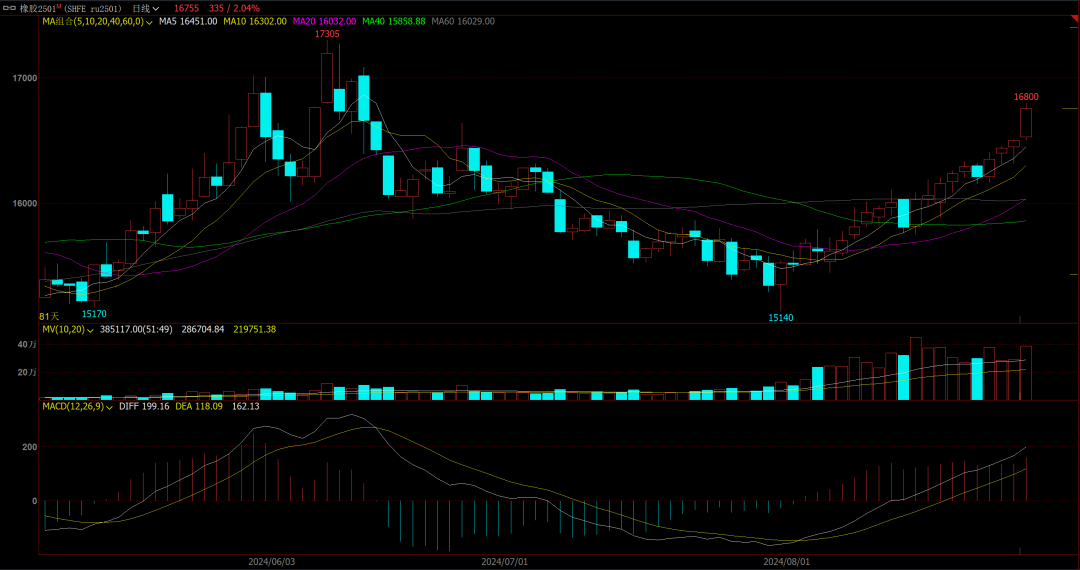The width and height of the screenshot is (1080, 570).
Task: Click the 15140 low price label
Action: (x=781, y=318)
